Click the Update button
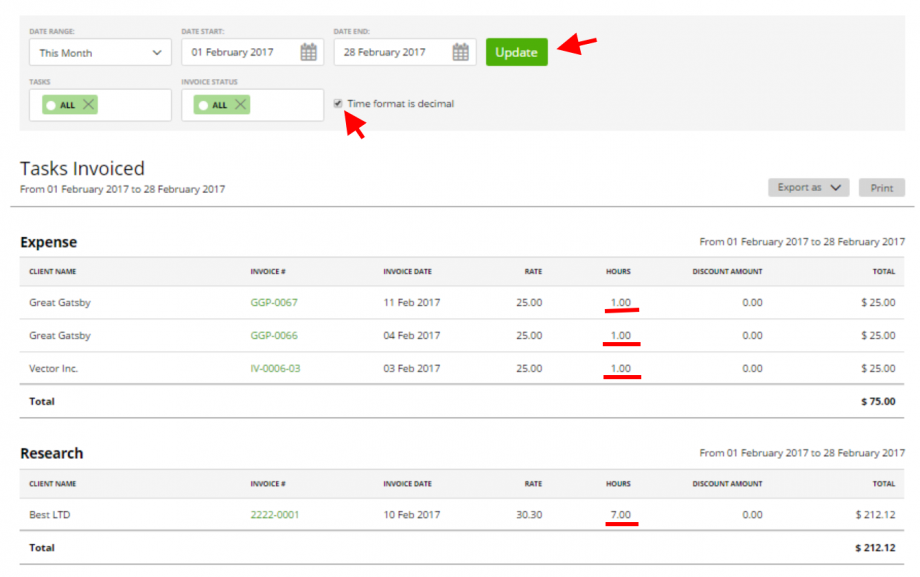Image resolution: width=920 pixels, height=577 pixels. click(x=516, y=52)
